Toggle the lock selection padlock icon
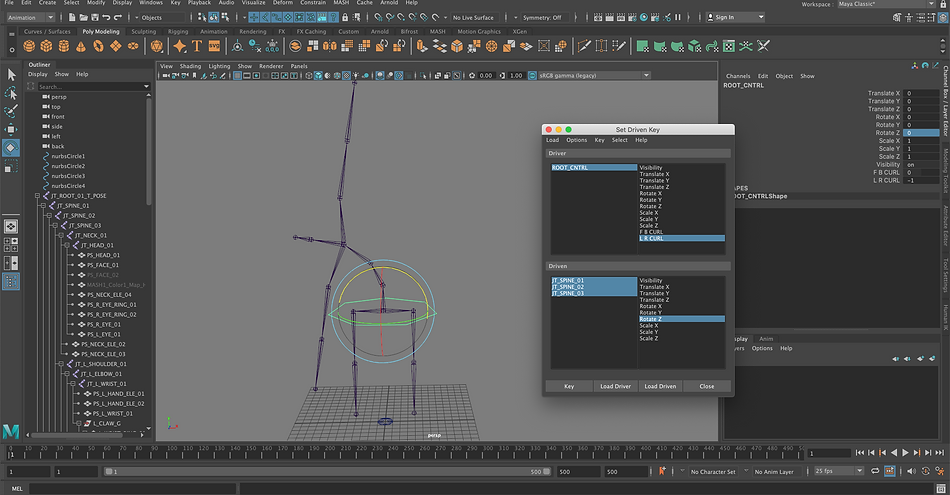950x495 pixels. pyautogui.click(x=345, y=18)
